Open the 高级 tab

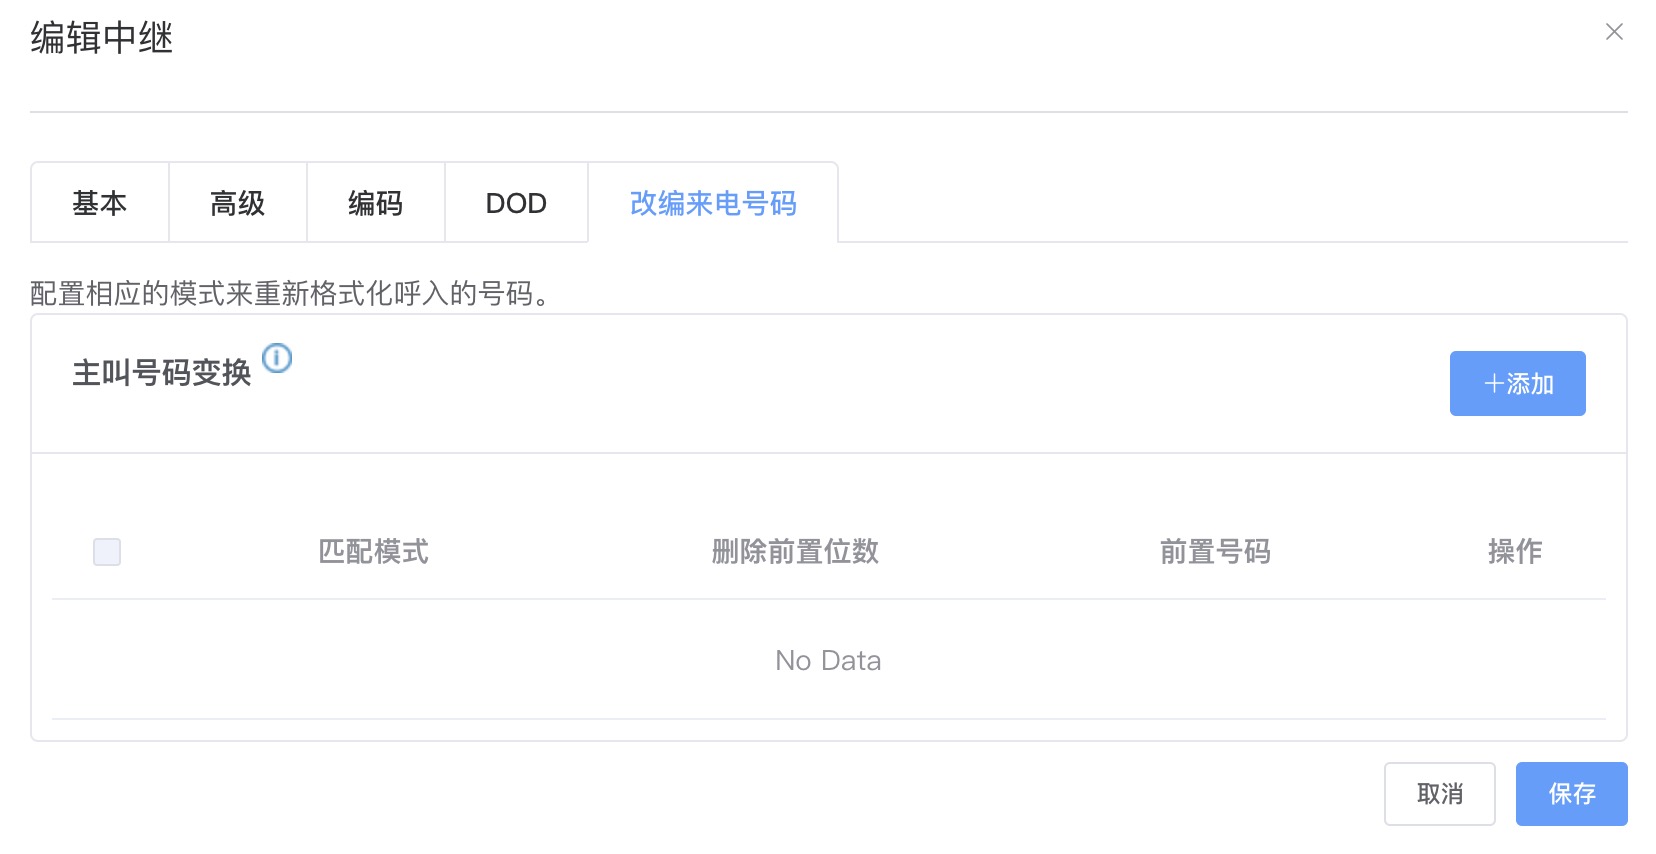point(238,203)
